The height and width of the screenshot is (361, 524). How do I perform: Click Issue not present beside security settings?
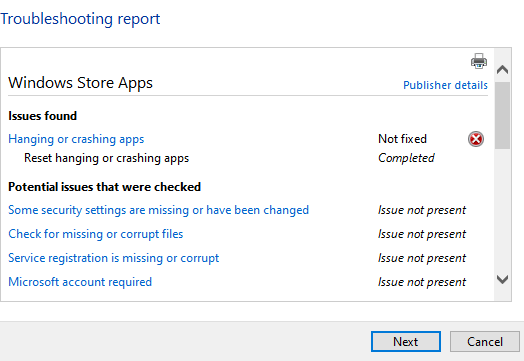(x=422, y=210)
